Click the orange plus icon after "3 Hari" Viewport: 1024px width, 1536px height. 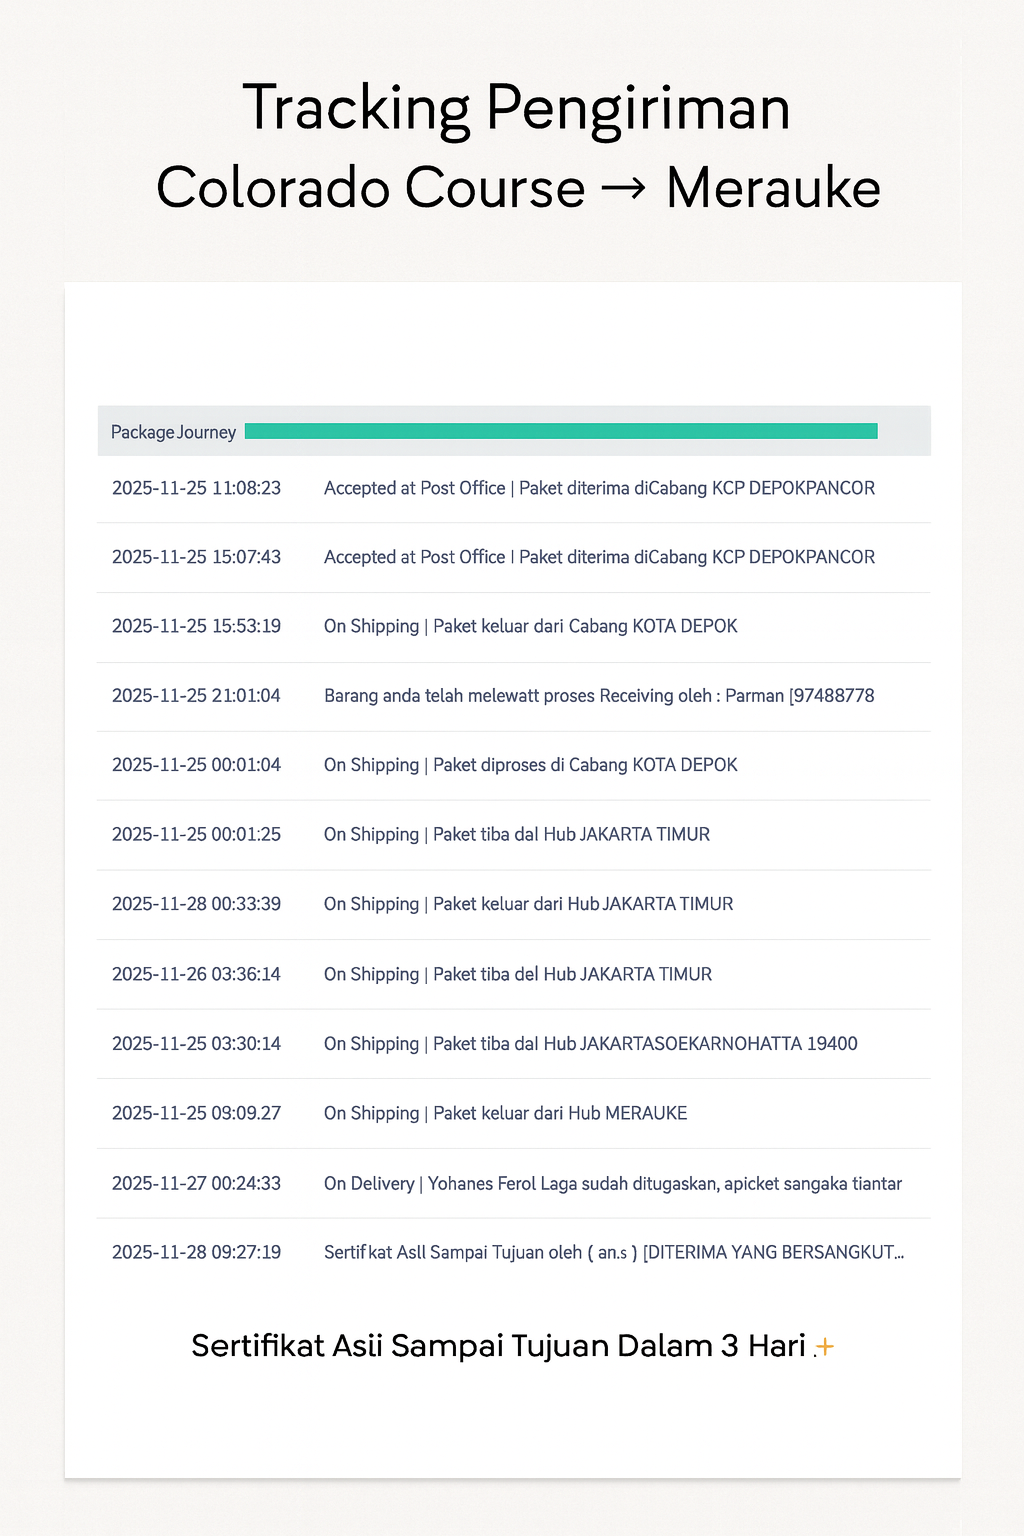(825, 1348)
